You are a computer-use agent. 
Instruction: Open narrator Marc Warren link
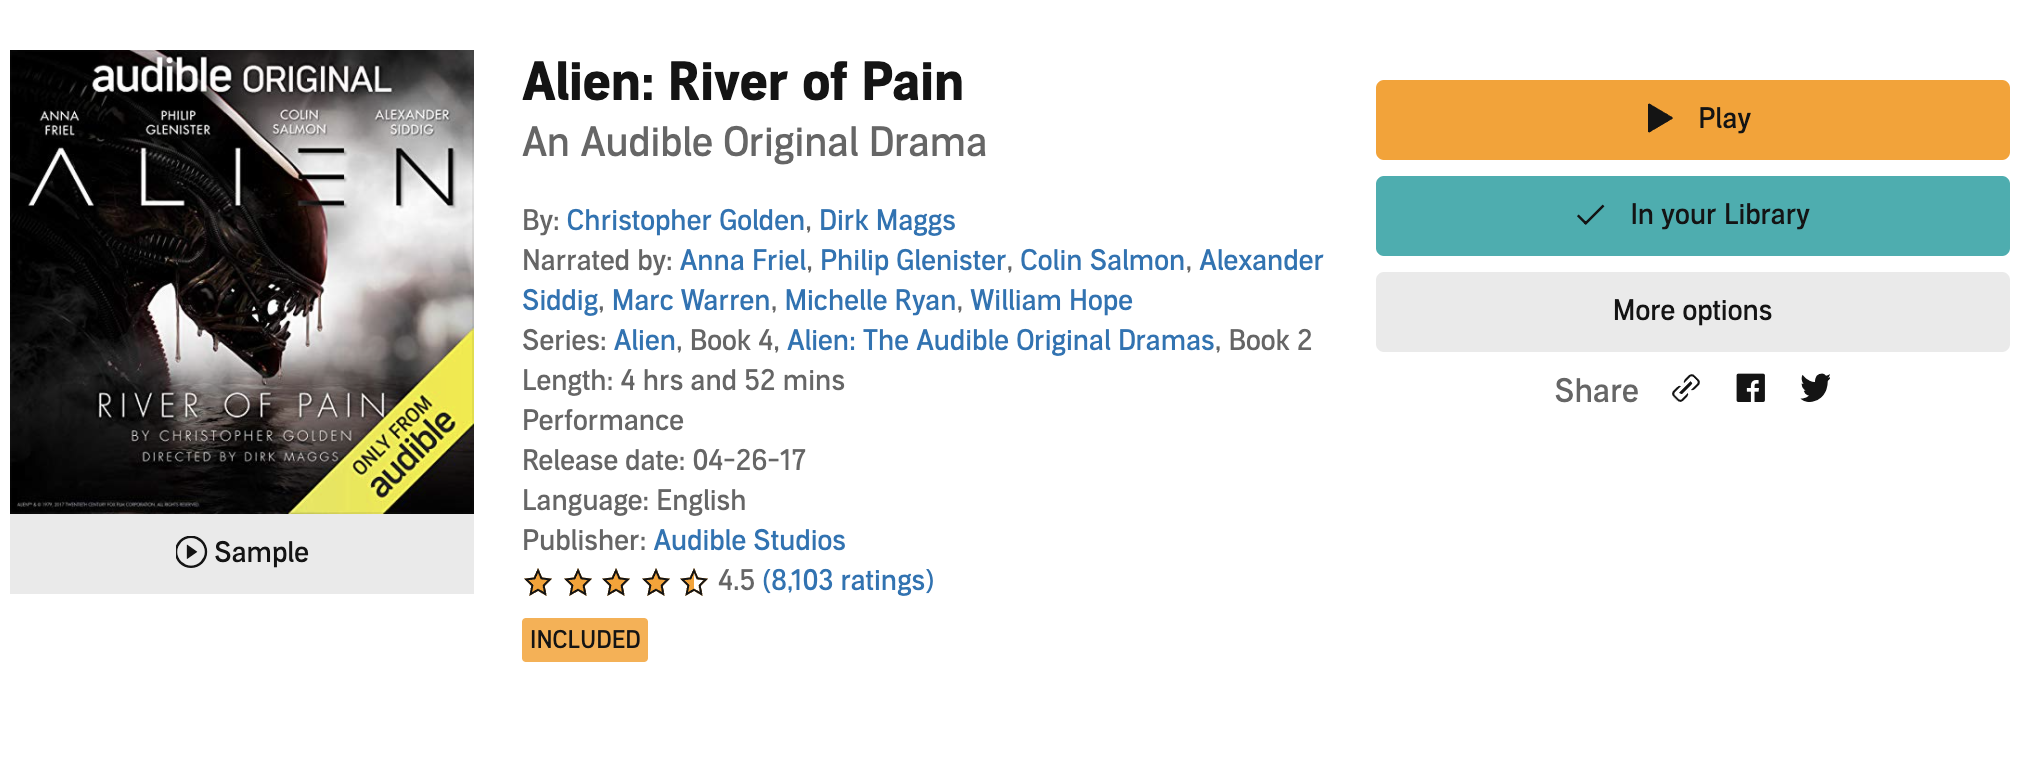click(691, 300)
